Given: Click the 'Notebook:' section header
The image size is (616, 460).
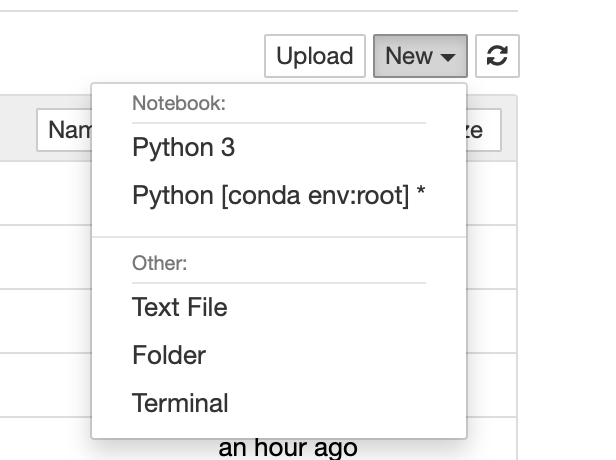Looking at the screenshot, I should [x=179, y=103].
